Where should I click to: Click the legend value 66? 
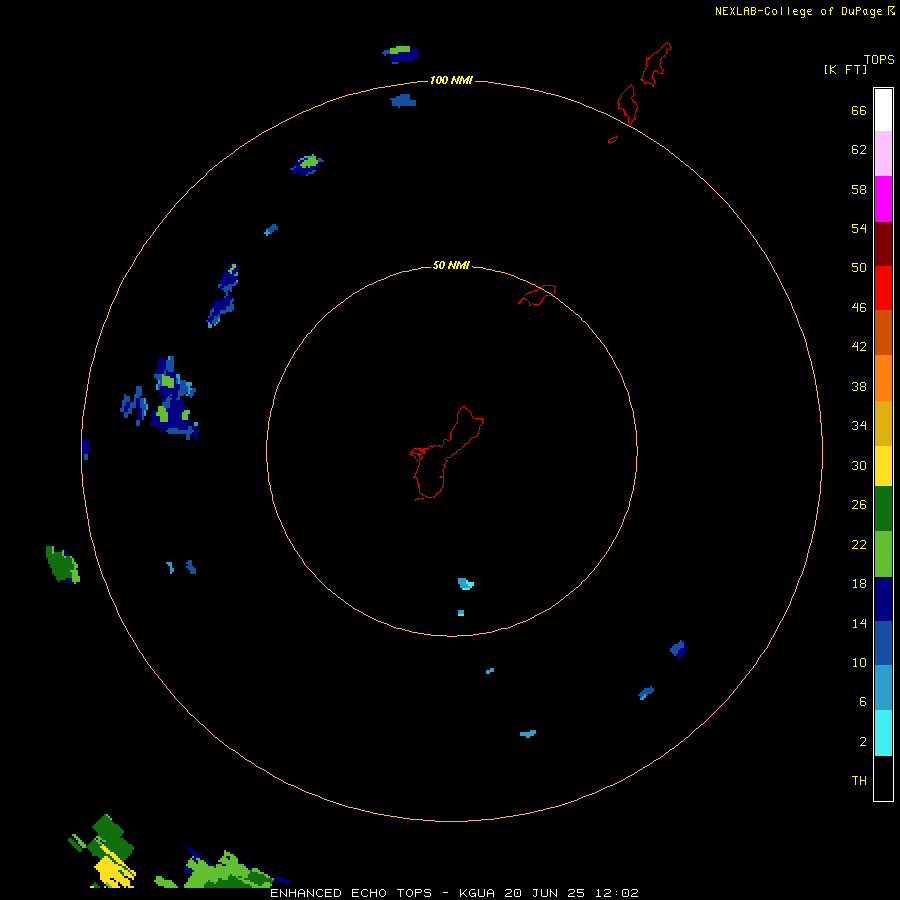click(x=859, y=110)
